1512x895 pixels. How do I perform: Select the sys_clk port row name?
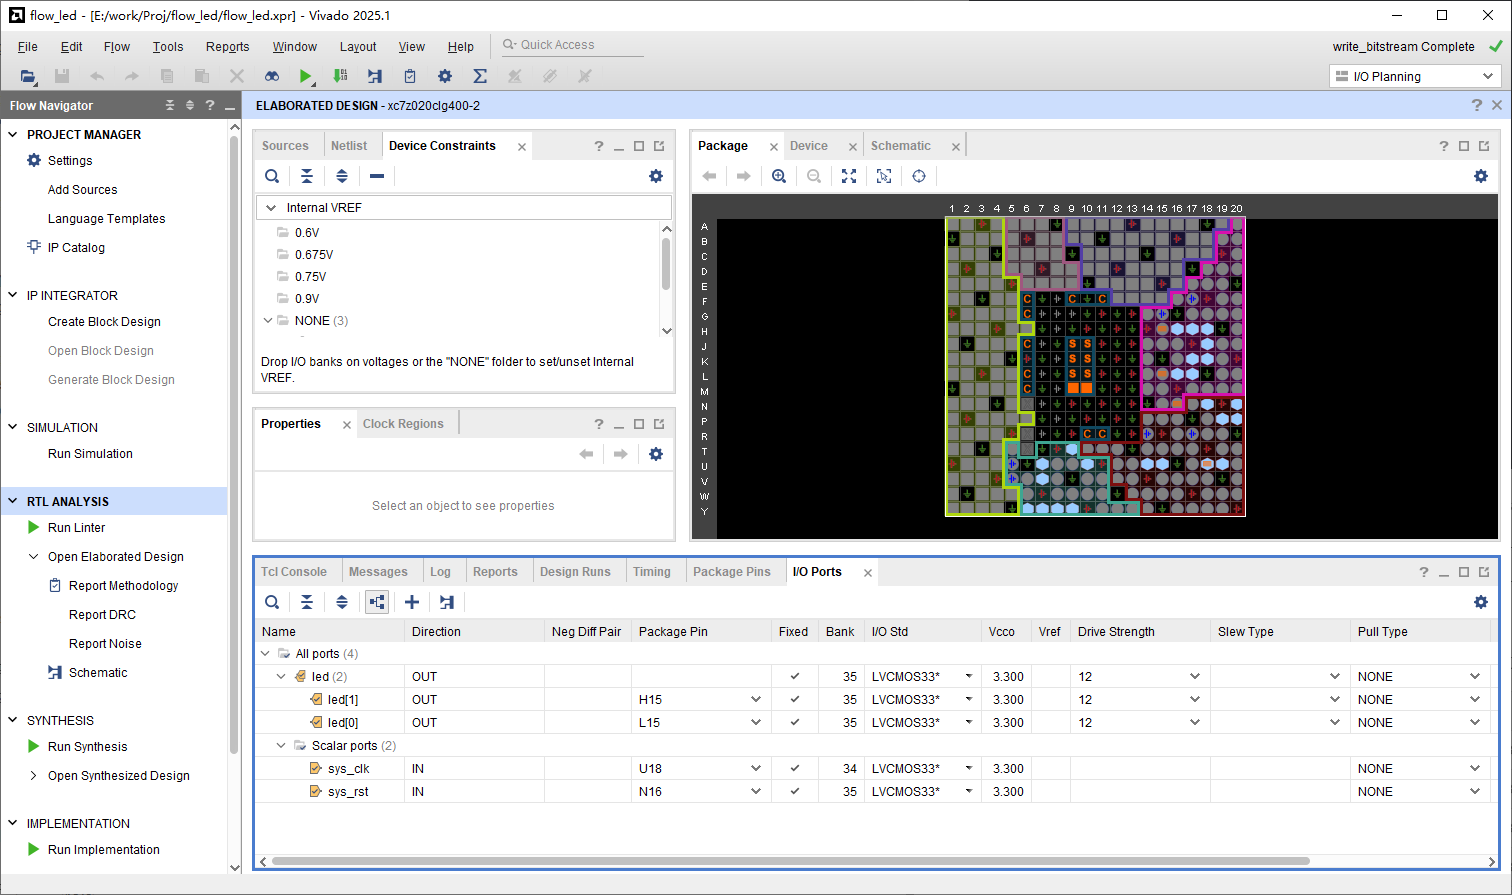coord(349,769)
